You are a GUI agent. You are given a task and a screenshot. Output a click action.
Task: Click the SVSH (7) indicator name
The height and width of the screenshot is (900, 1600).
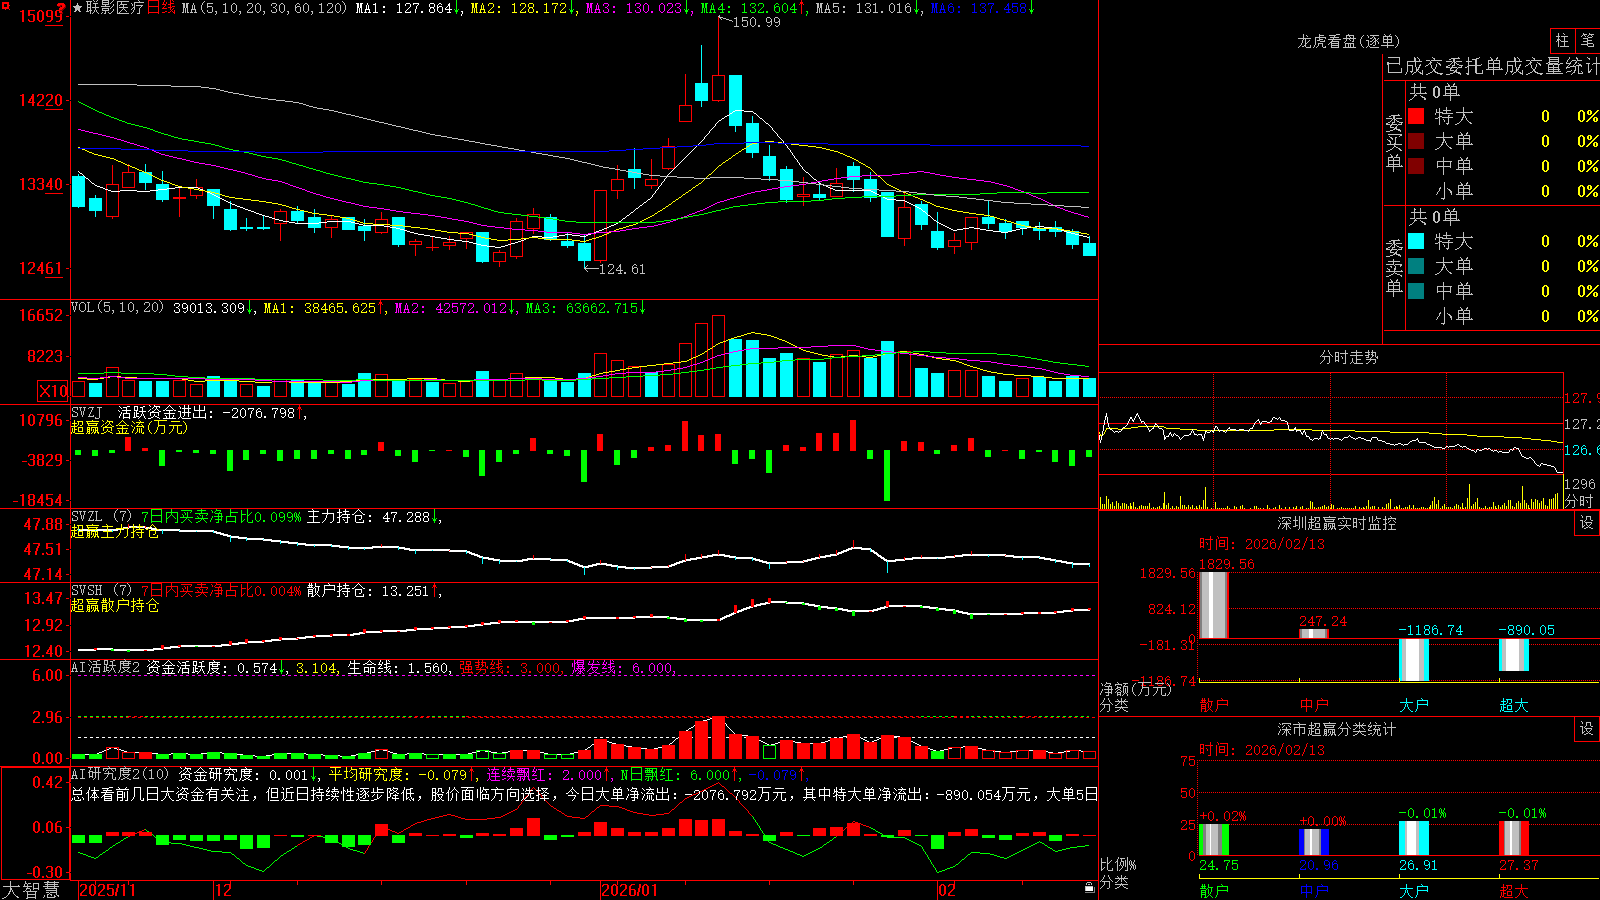101,591
